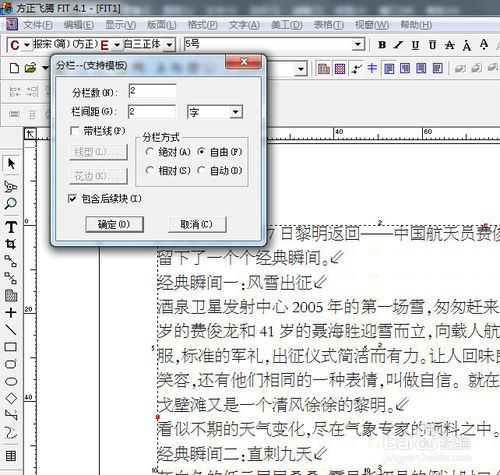Enable the 带栏线 checkbox
This screenshot has width=500, height=475.
click(x=74, y=131)
